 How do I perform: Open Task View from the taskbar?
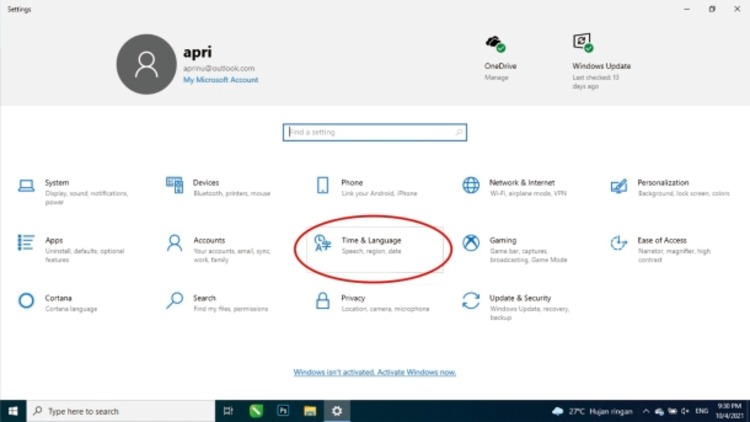click(x=228, y=411)
